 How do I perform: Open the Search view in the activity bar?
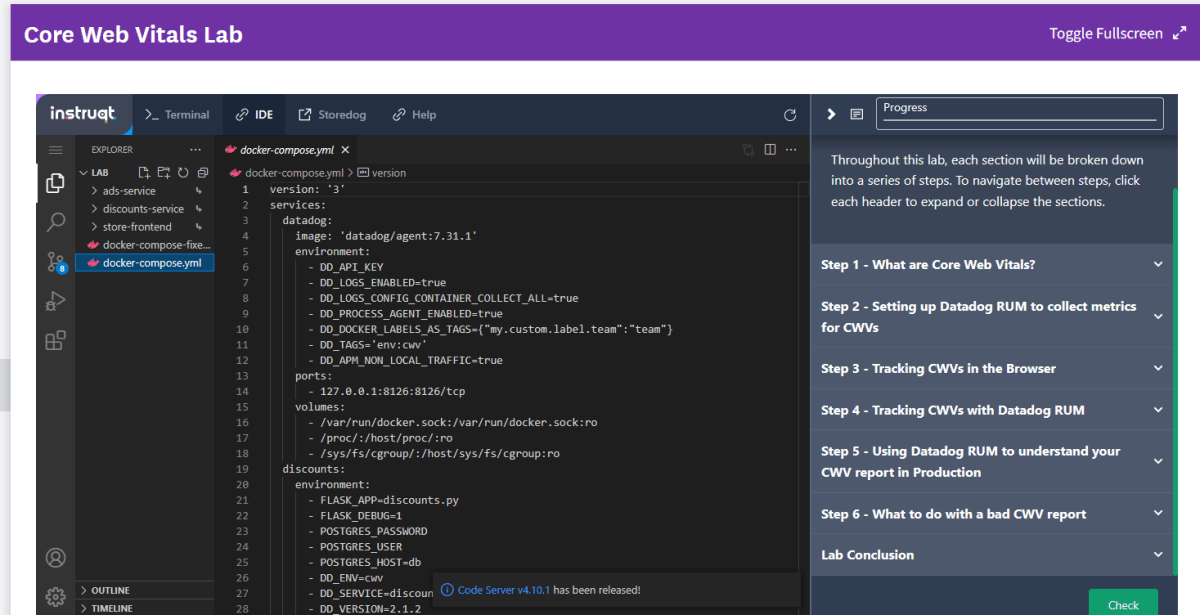tap(56, 222)
